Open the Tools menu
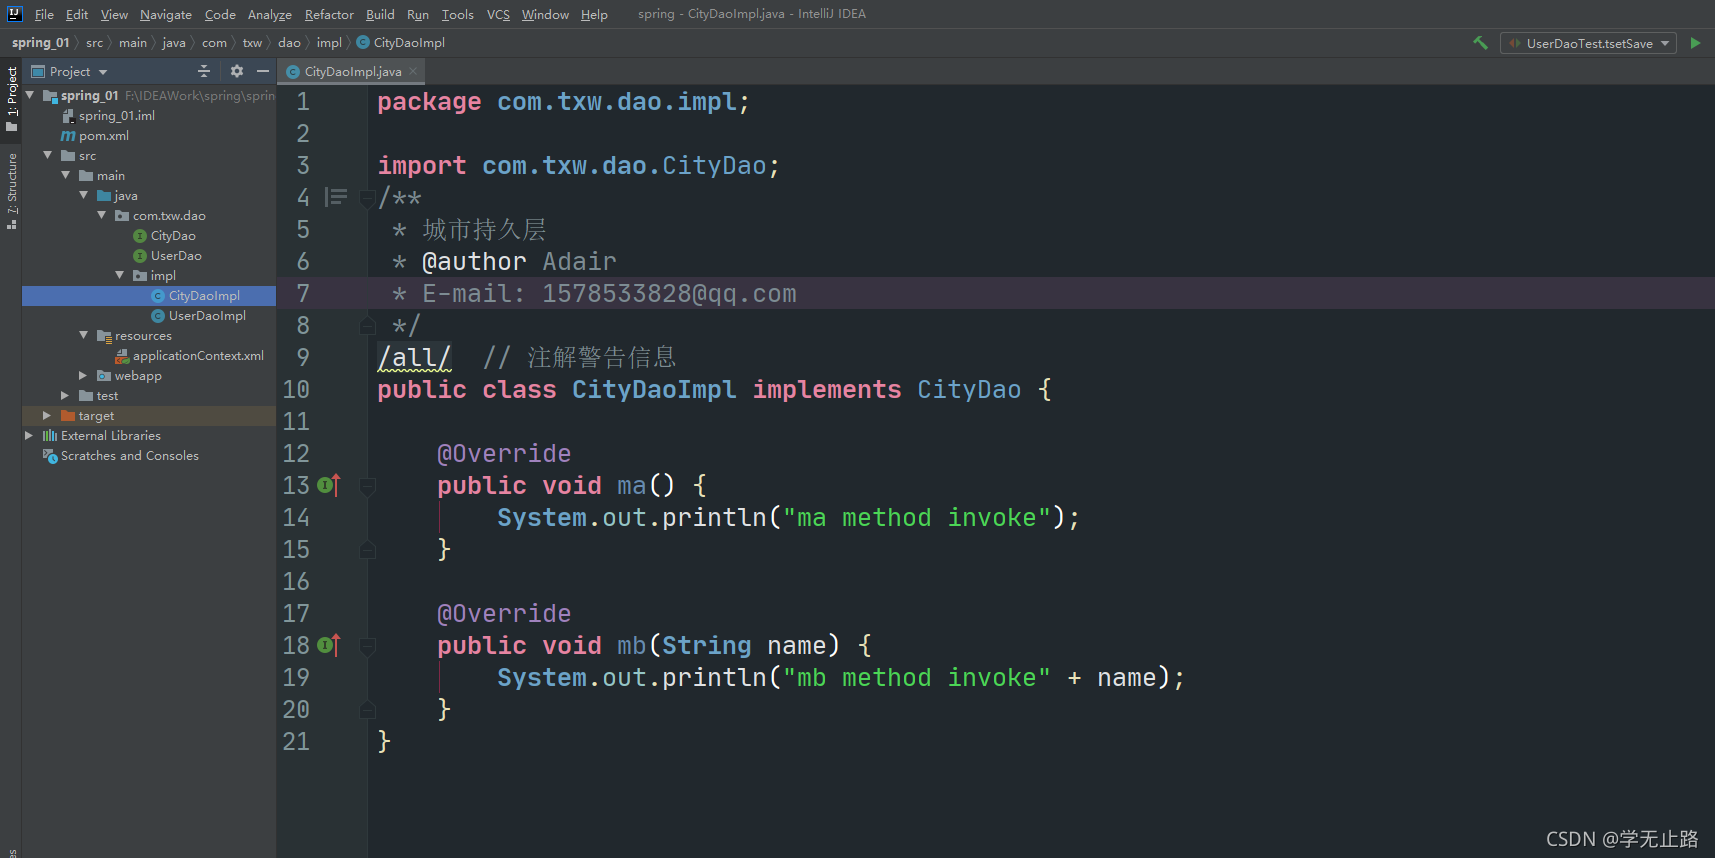Image resolution: width=1715 pixels, height=858 pixels. [457, 14]
